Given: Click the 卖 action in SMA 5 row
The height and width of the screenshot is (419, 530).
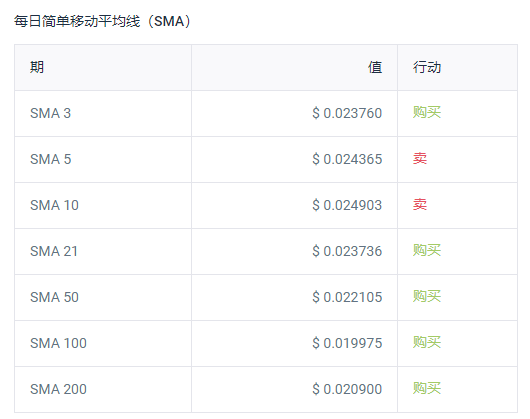Looking at the screenshot, I should coord(420,158).
